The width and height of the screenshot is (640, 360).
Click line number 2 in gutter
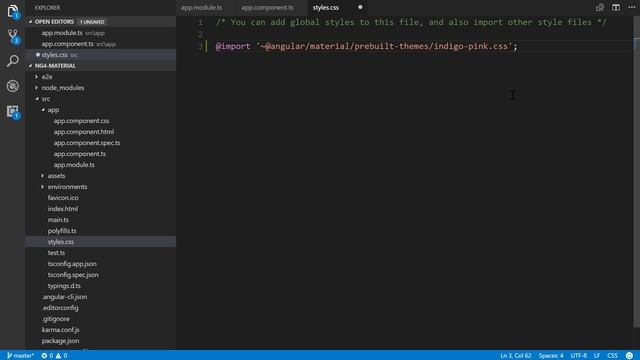[x=200, y=34]
